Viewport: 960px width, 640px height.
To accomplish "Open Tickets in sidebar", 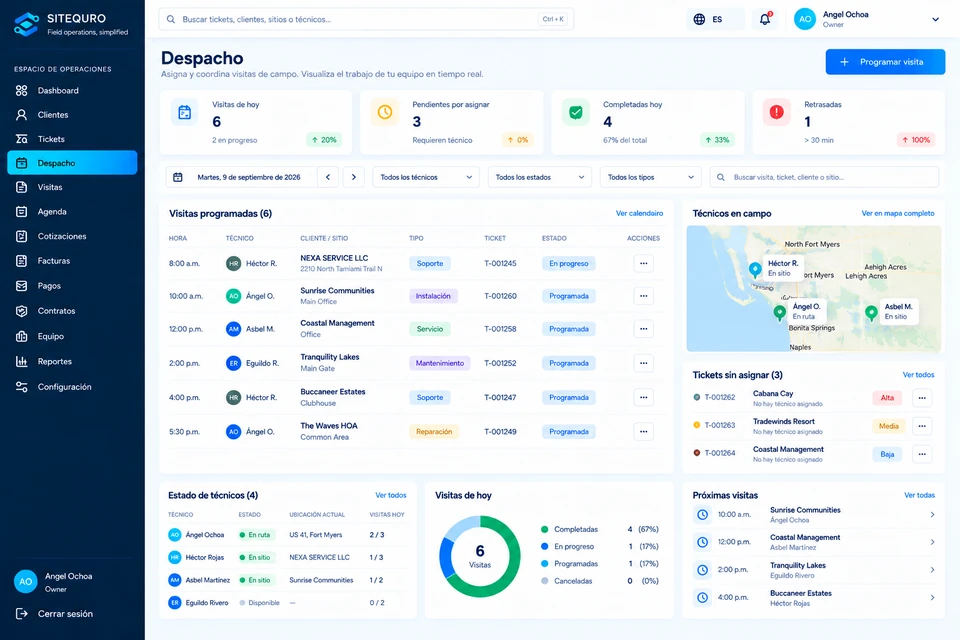I will pyautogui.click(x=72, y=139).
